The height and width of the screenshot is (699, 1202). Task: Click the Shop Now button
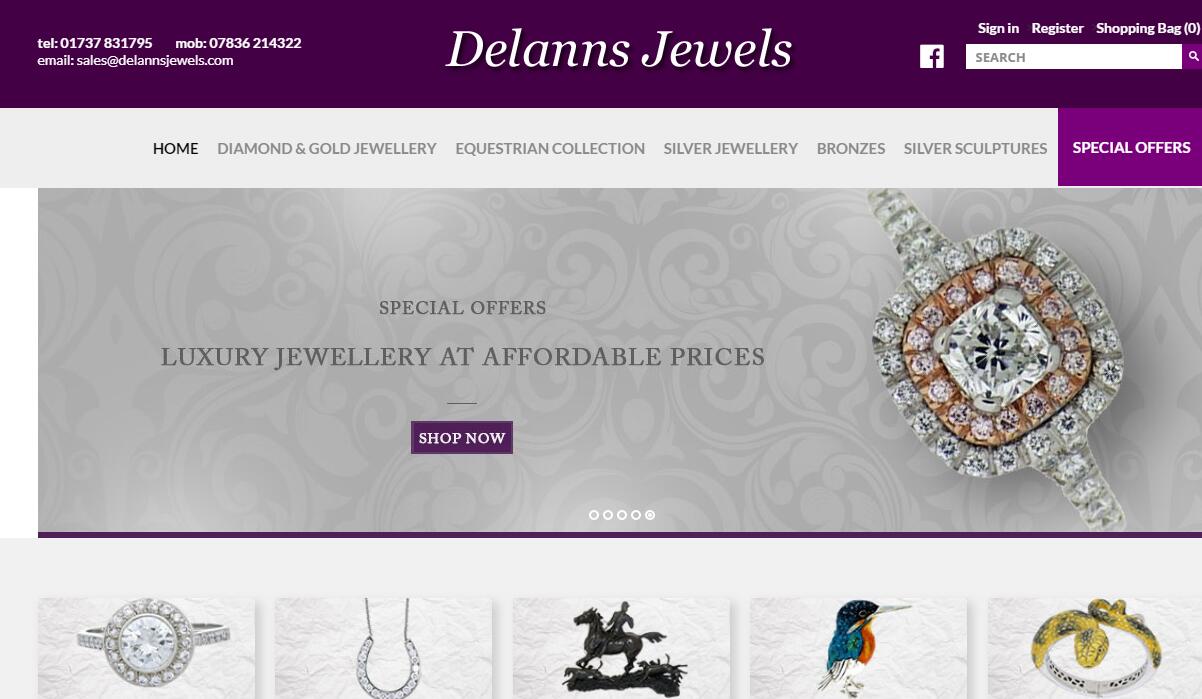[x=462, y=438]
